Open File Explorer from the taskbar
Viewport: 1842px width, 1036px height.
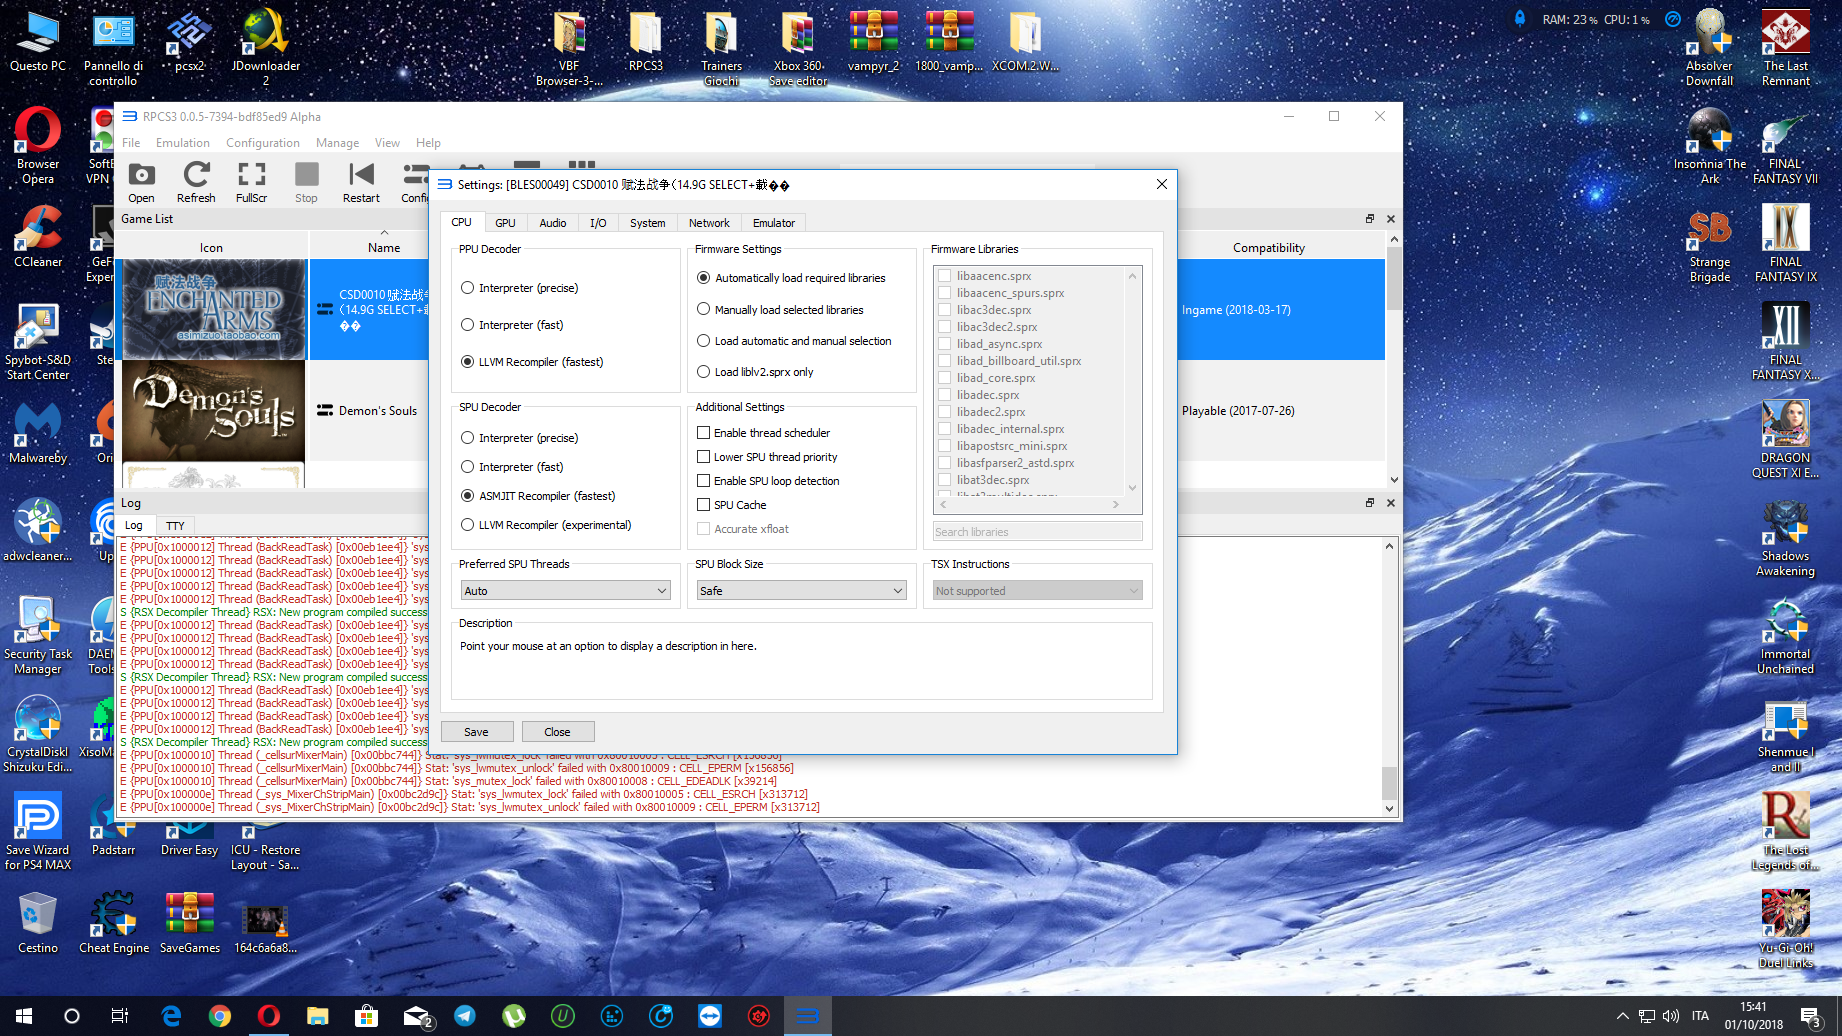click(318, 1016)
